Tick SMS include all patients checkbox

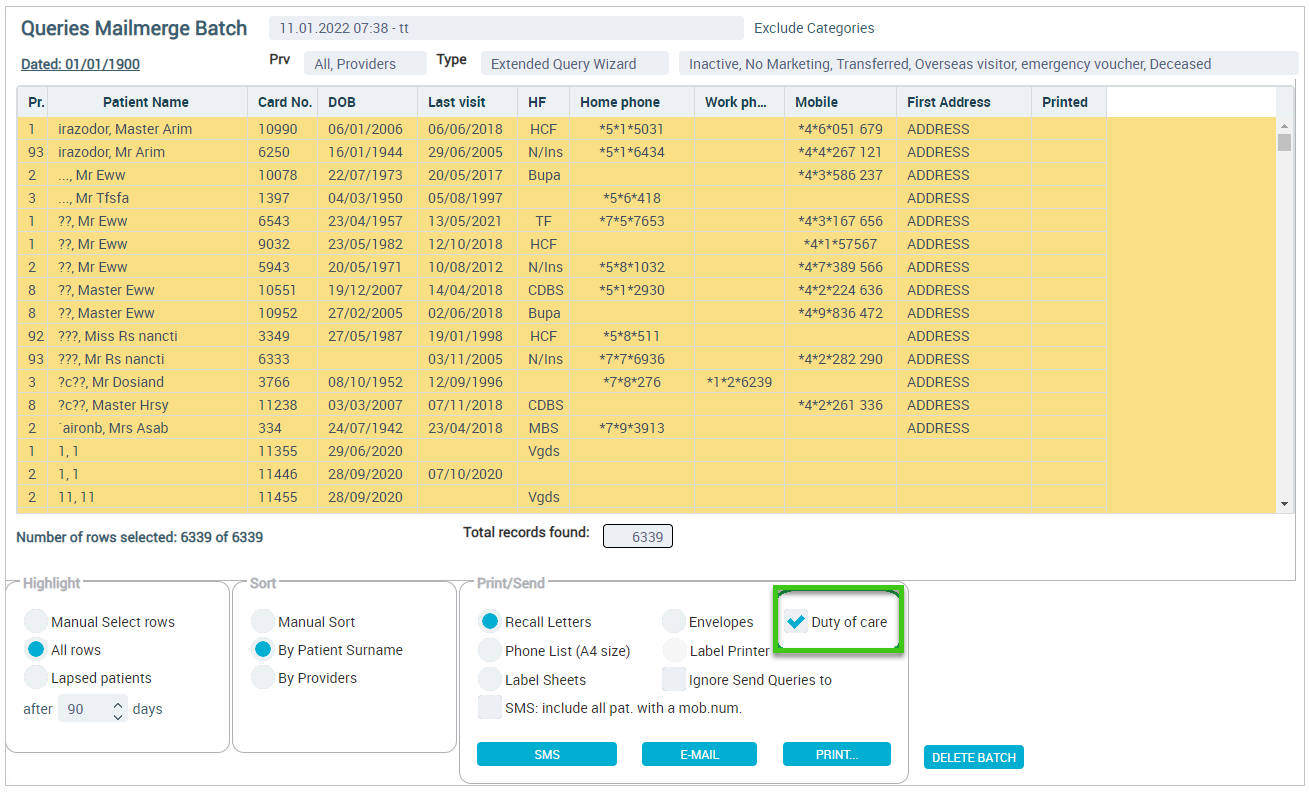[490, 707]
